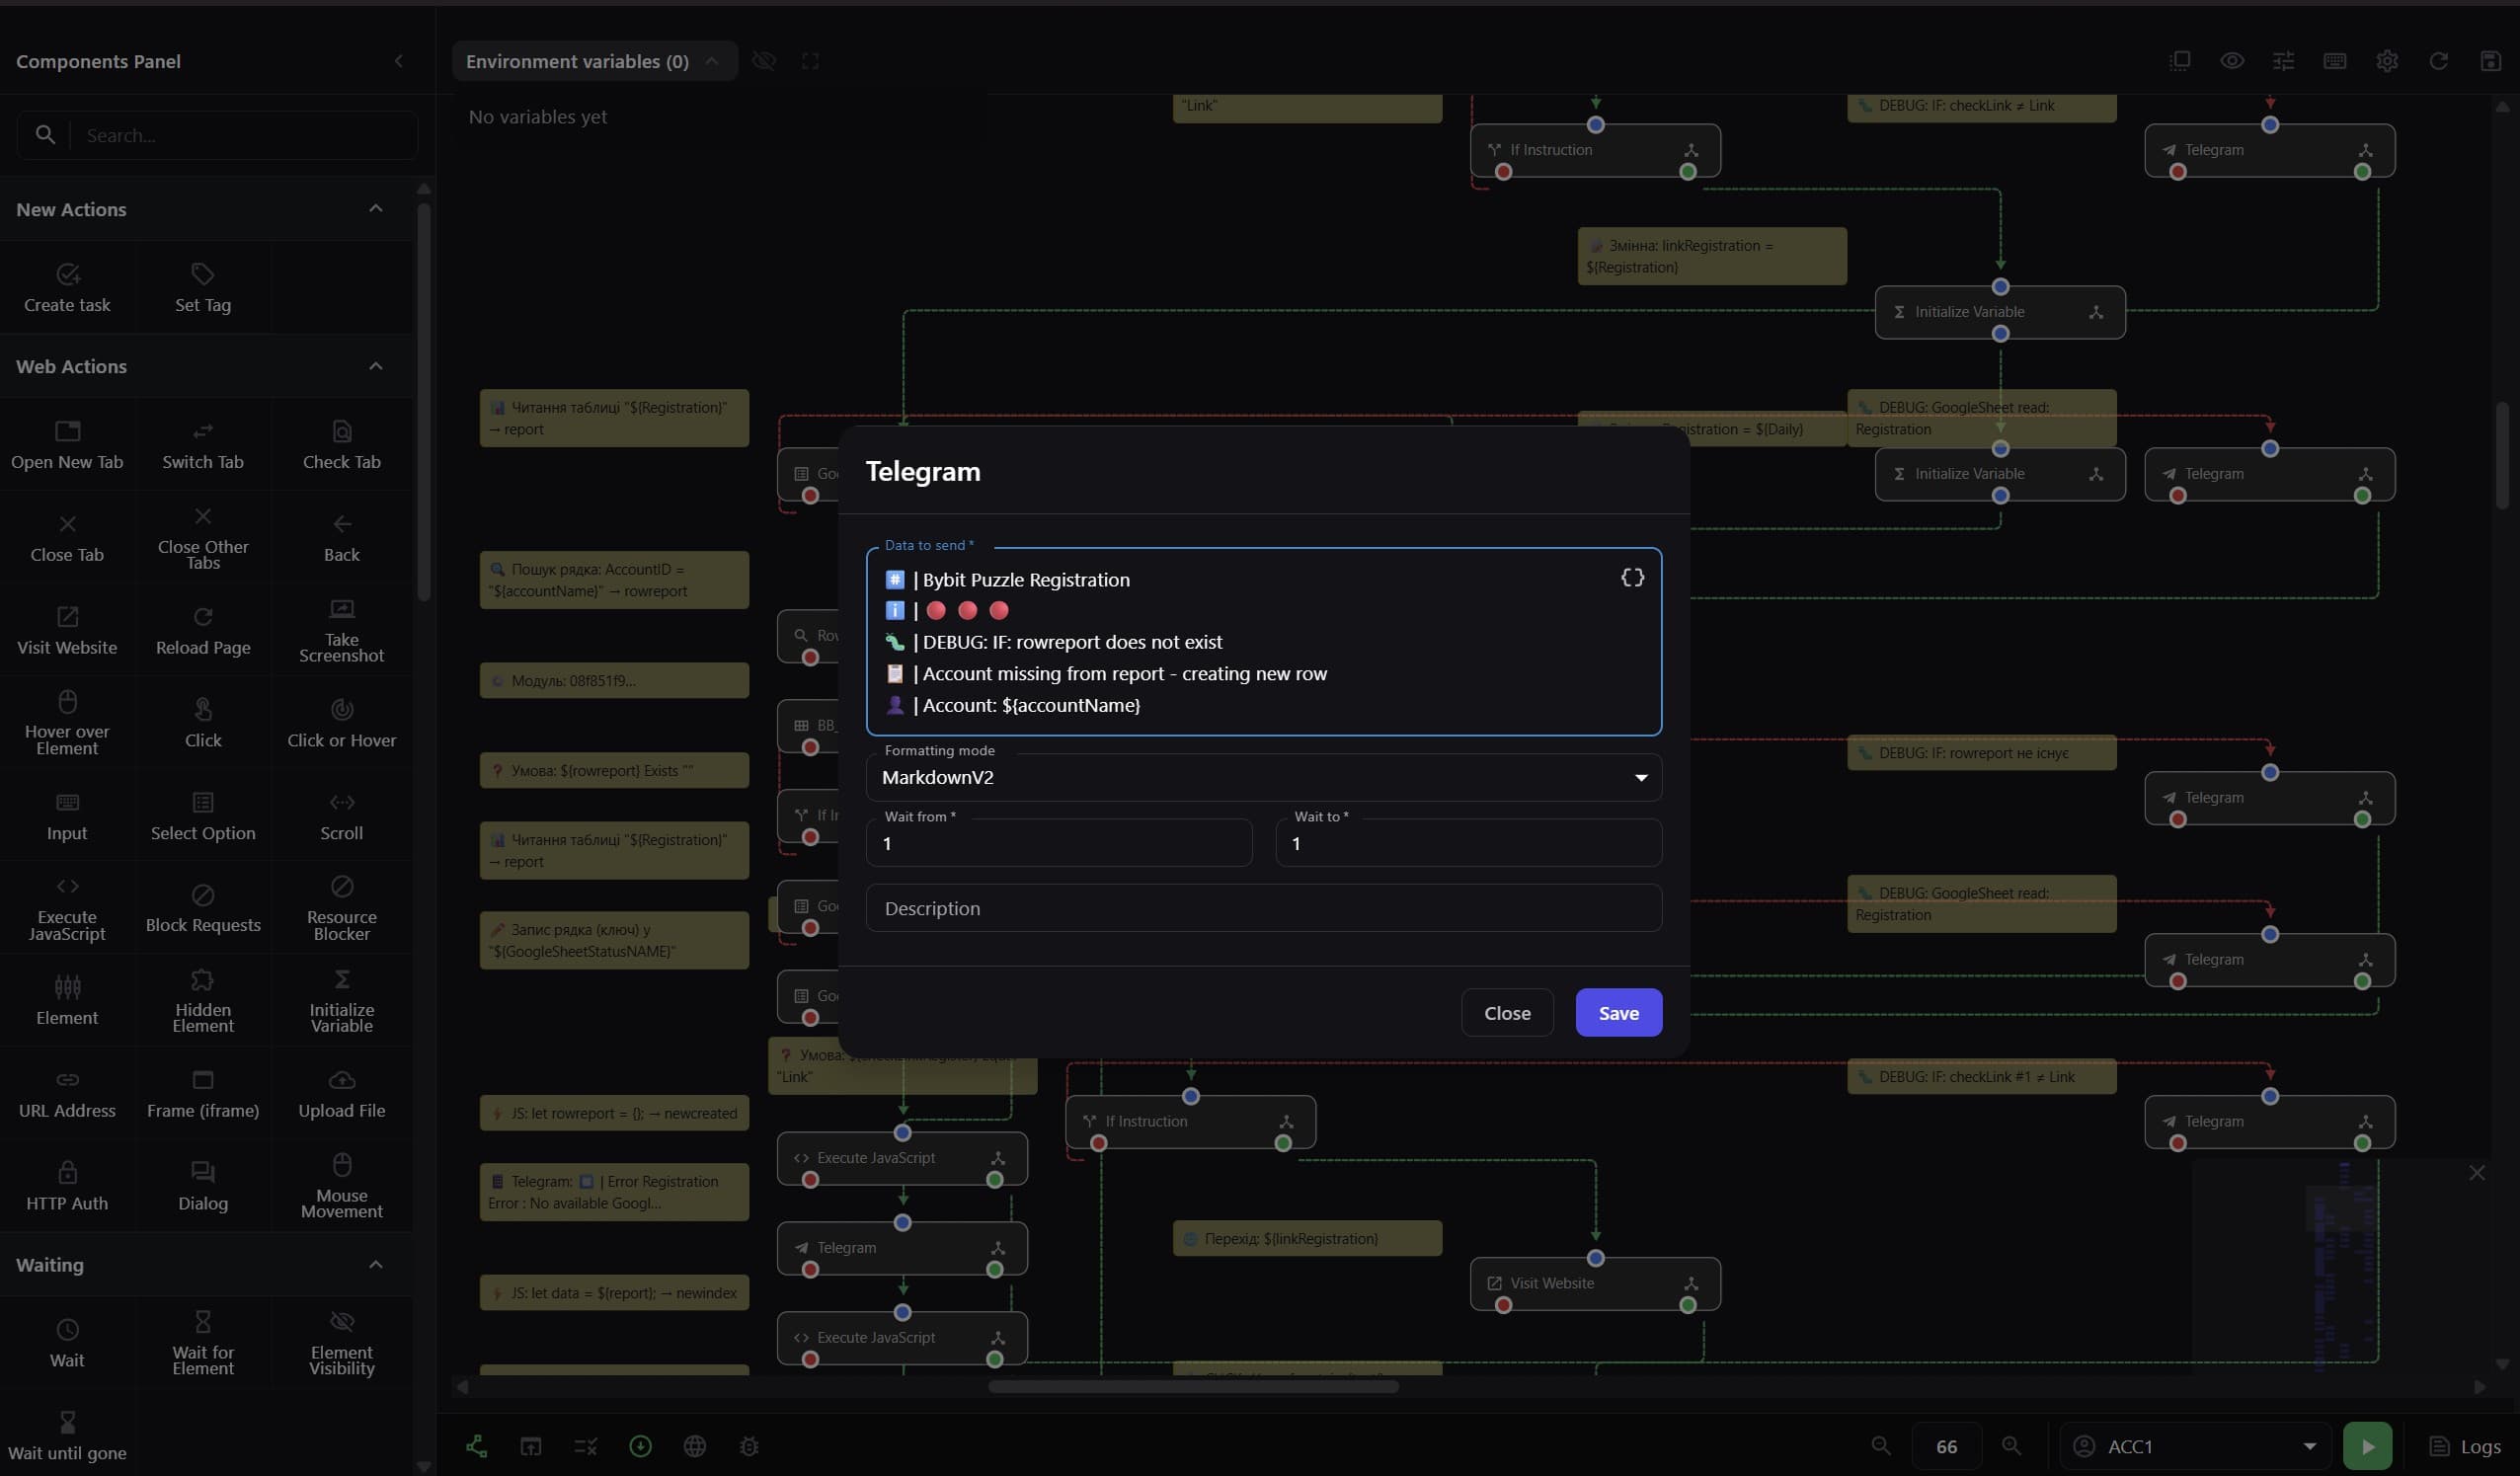Open the ACC1 account dropdown
The height and width of the screenshot is (1476, 2520).
click(2196, 1446)
